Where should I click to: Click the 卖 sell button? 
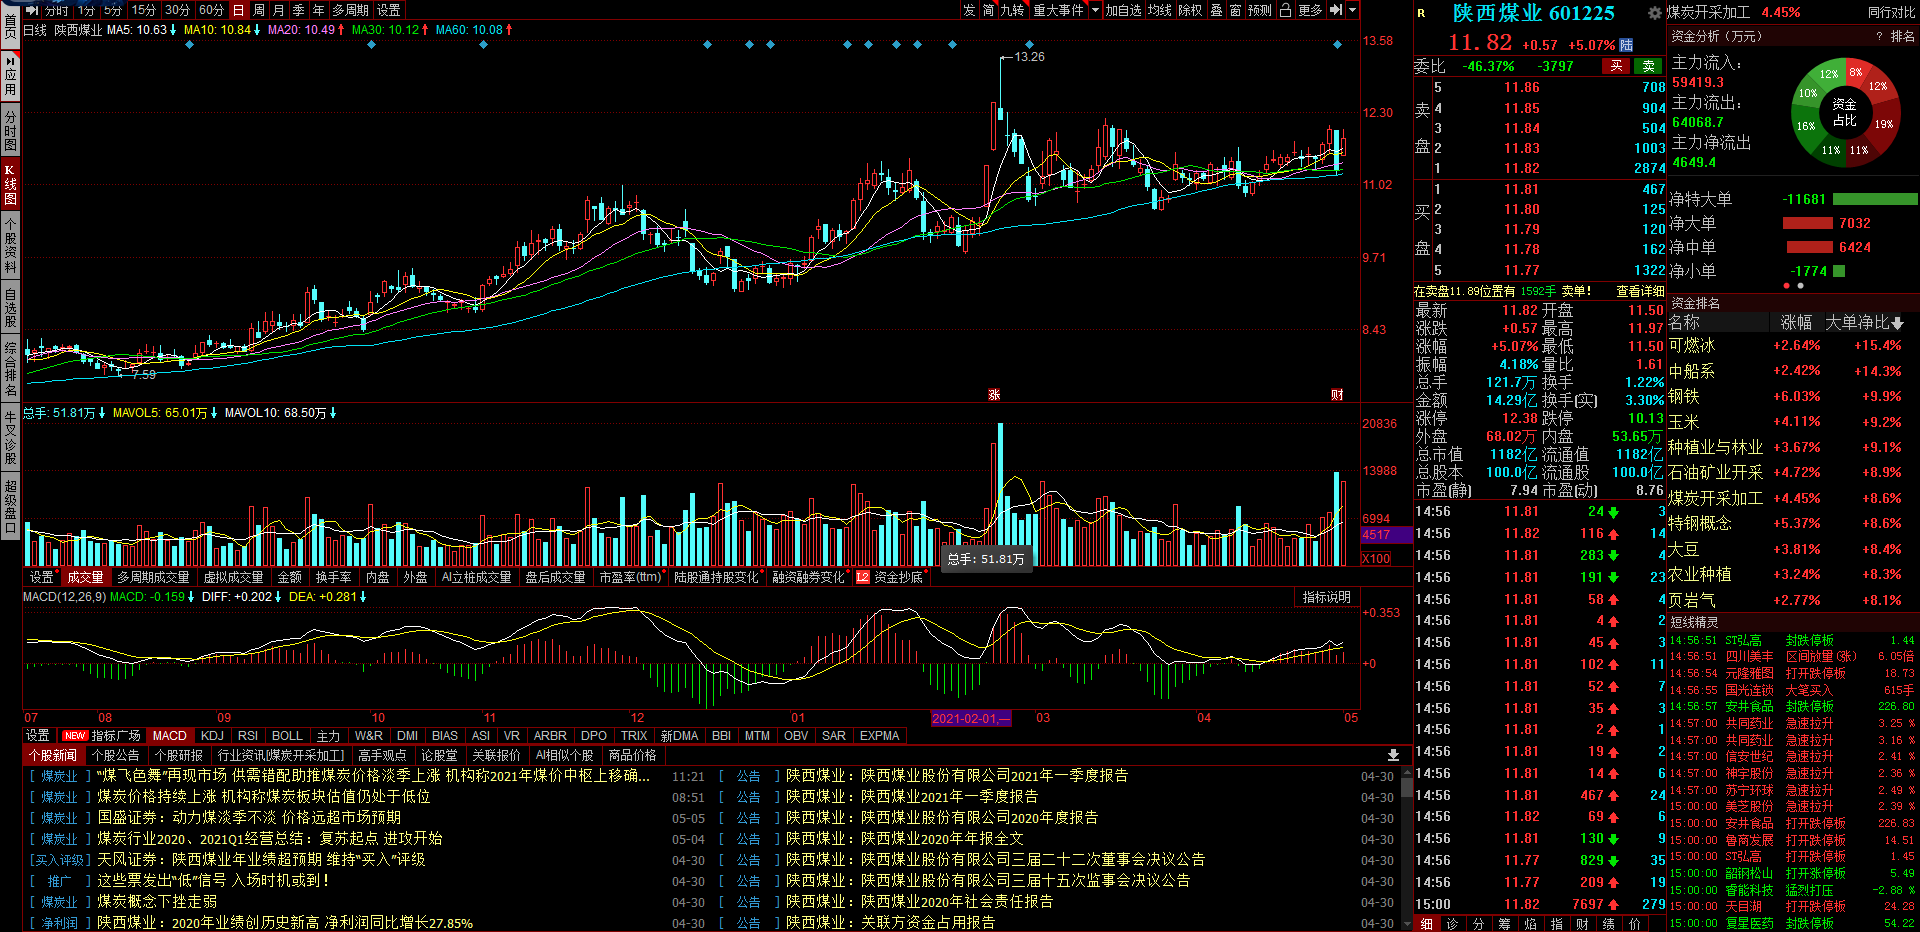point(1649,66)
